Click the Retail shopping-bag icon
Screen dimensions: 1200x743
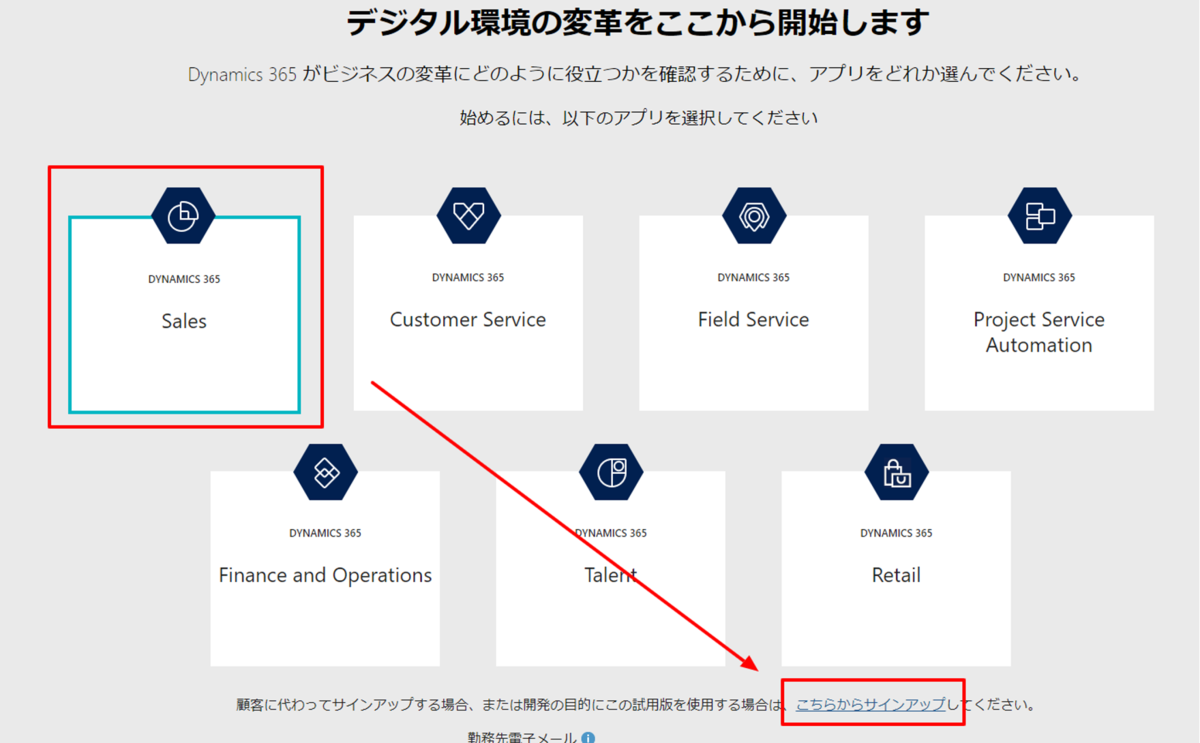897,472
